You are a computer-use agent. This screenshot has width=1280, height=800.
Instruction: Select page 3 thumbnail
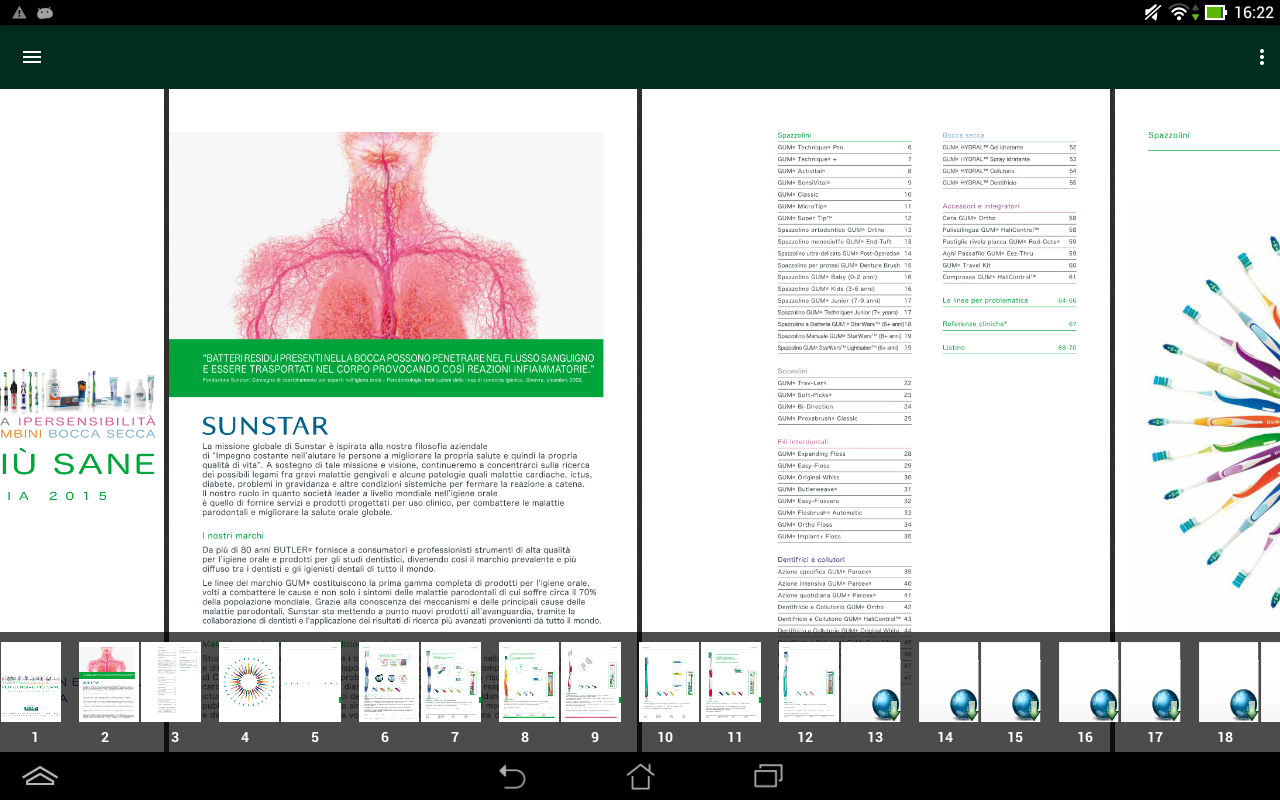171,682
